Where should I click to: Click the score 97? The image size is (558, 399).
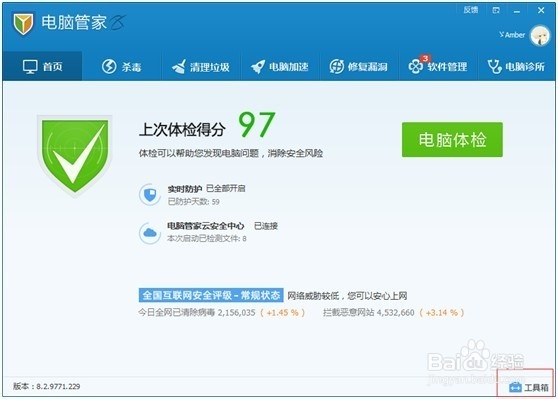coord(257,124)
